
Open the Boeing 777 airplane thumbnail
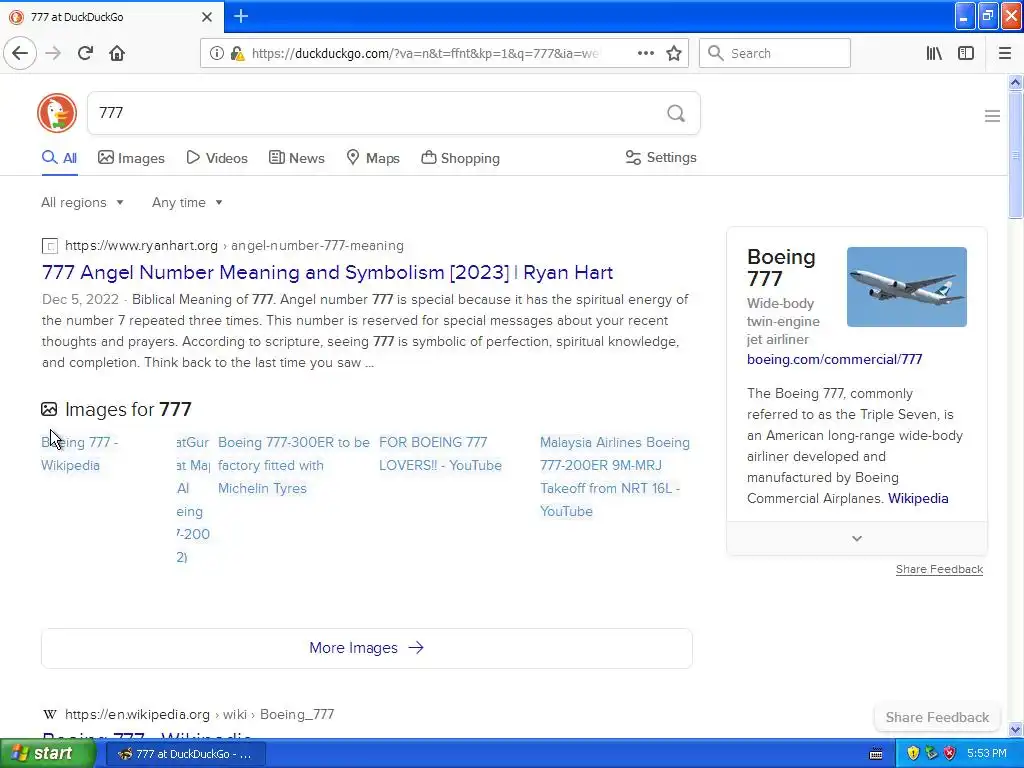pyautogui.click(x=906, y=287)
